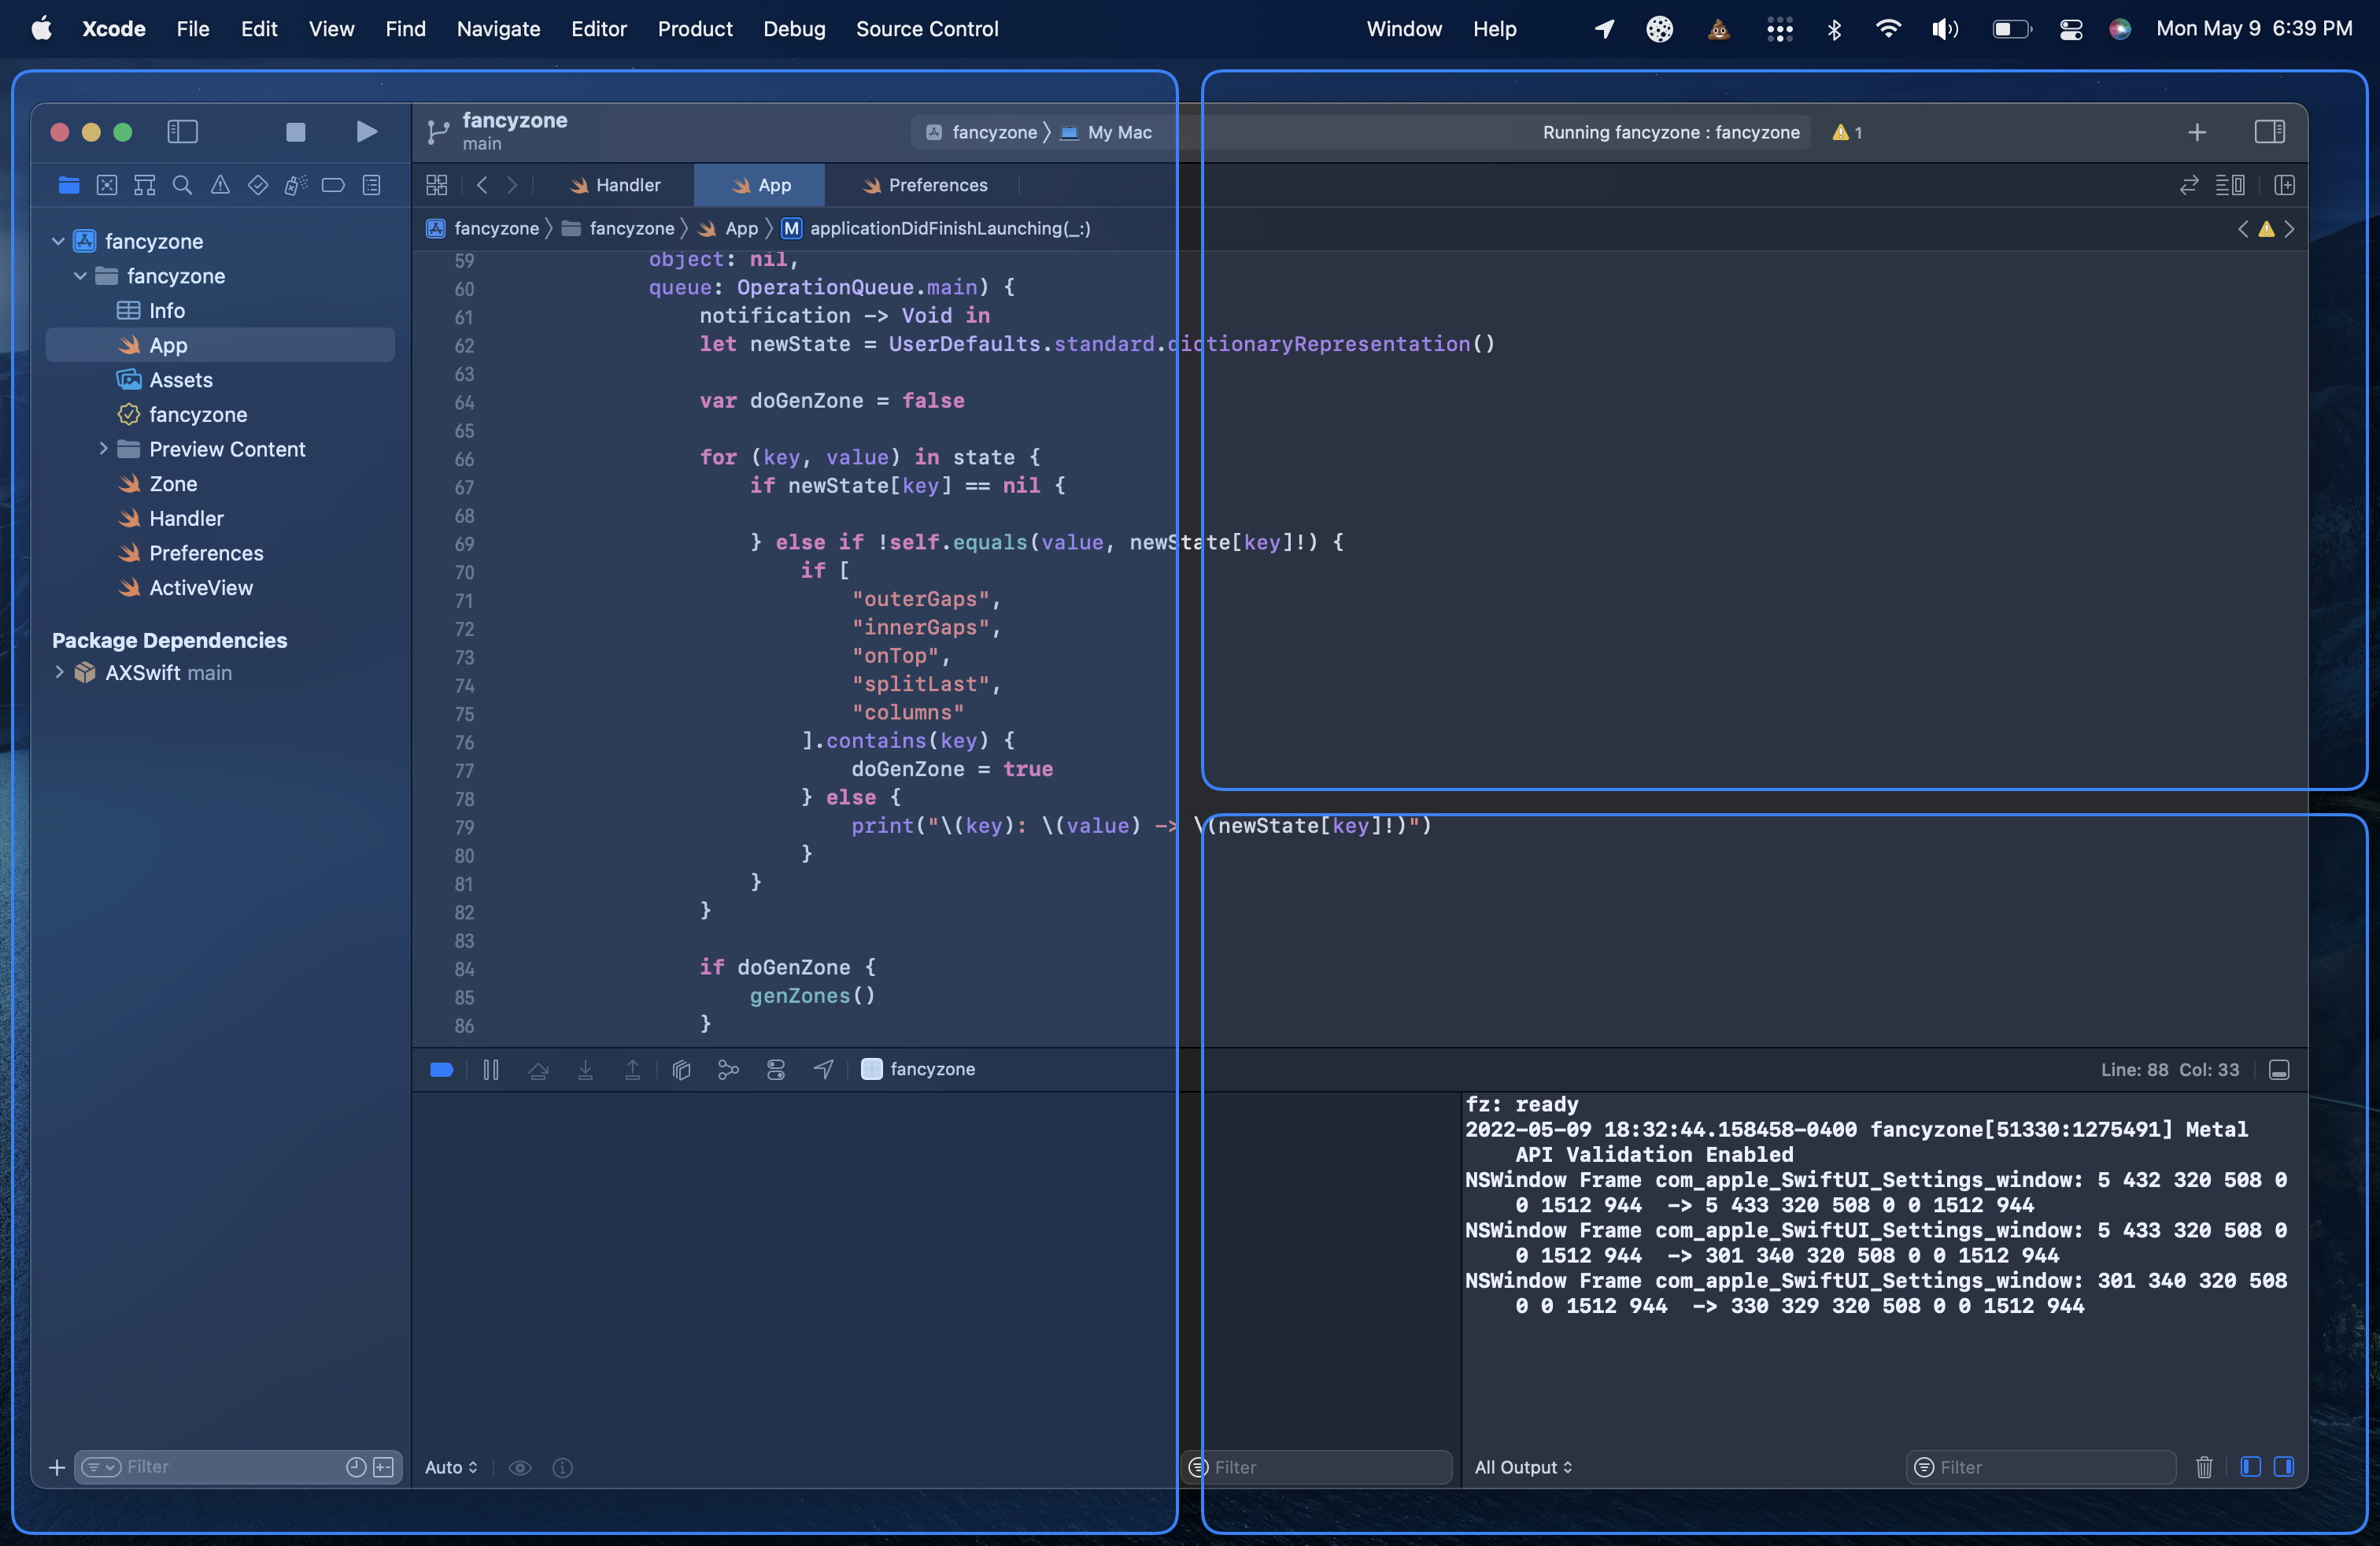This screenshot has width=2380, height=1546.
Task: Click the Run play button
Action: click(366, 132)
